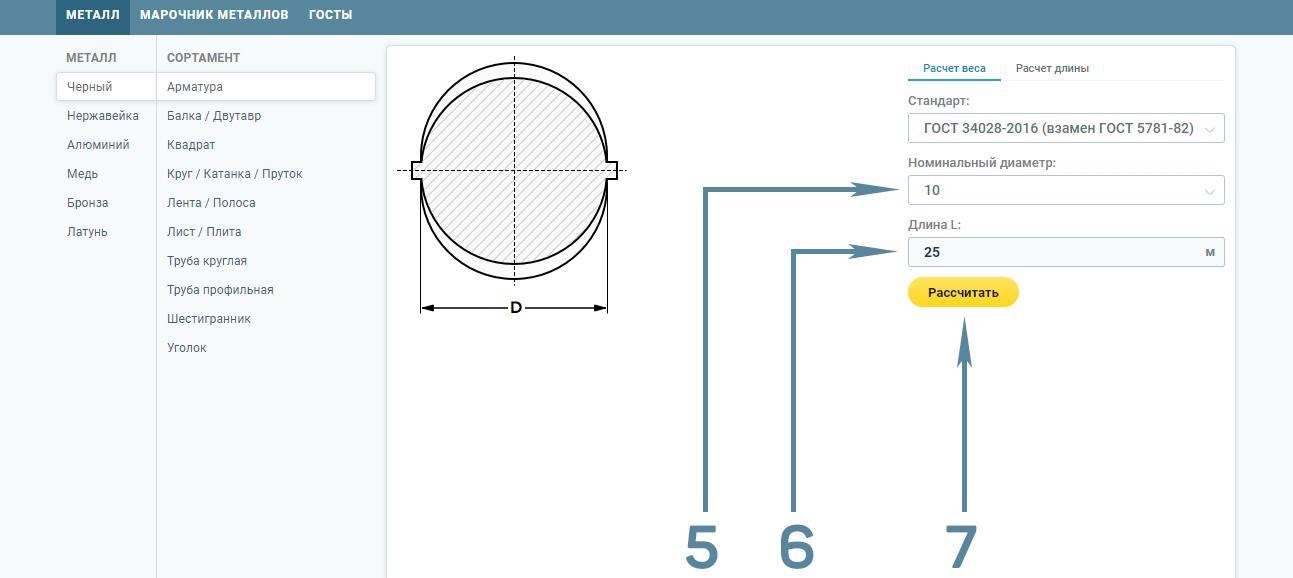Open МАРОЧНИК МЕТАЛЛОВ in the top navigation
The image size is (1293, 578).
tap(214, 15)
